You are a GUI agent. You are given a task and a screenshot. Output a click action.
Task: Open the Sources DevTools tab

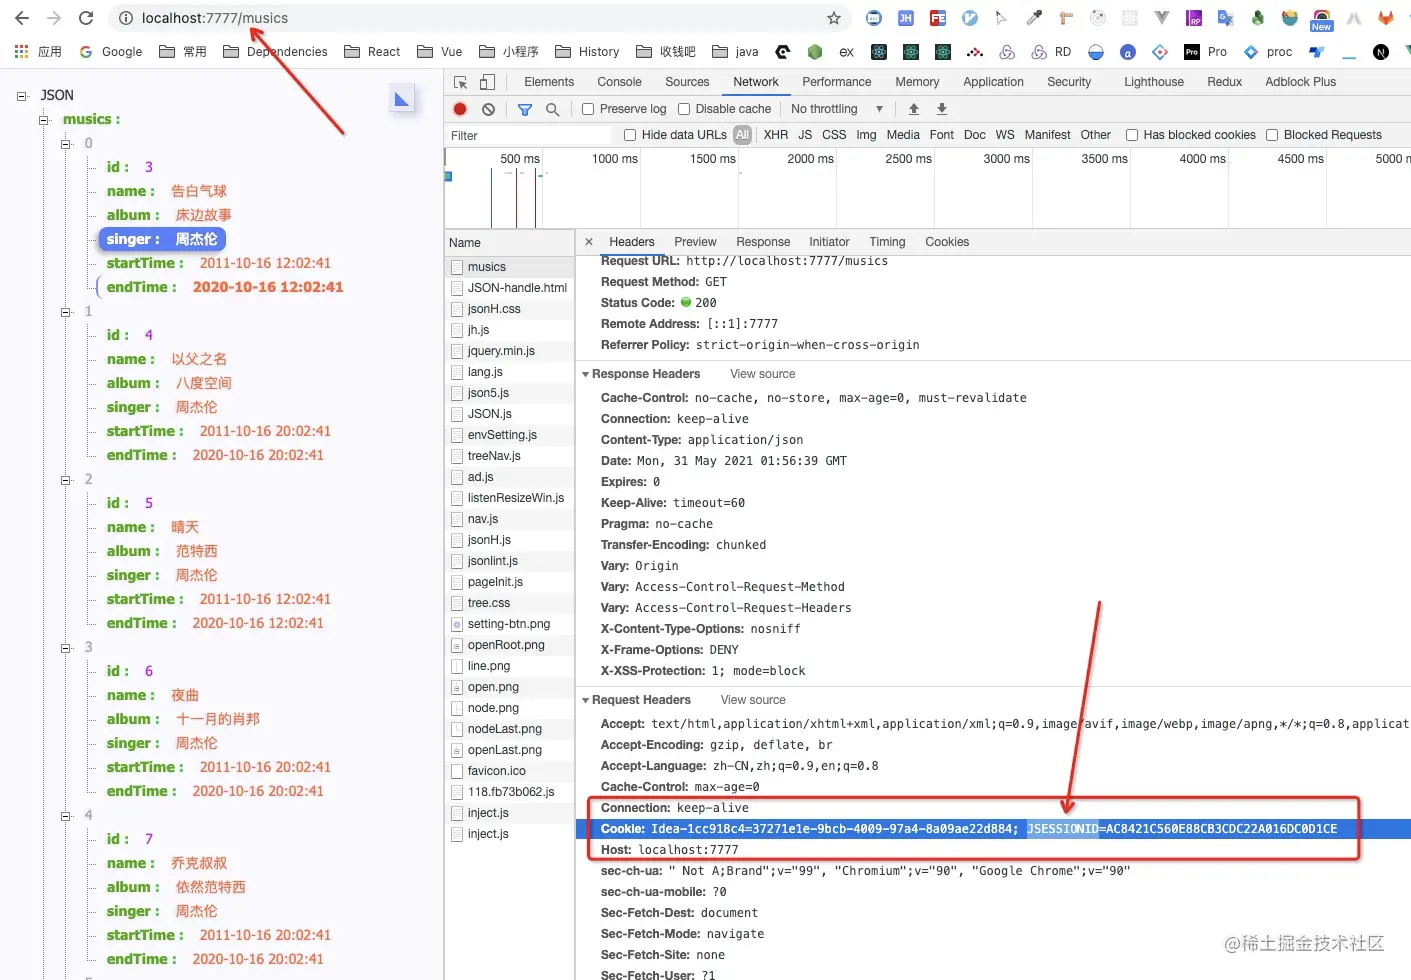tap(687, 82)
